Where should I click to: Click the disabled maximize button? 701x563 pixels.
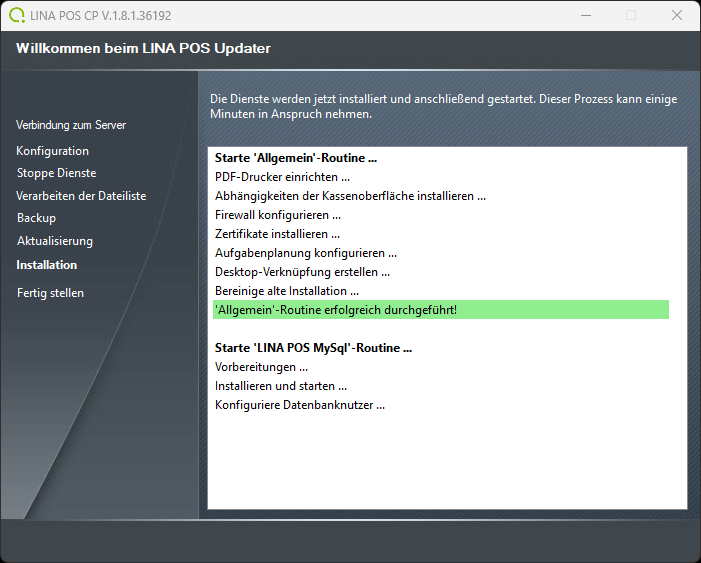[631, 15]
